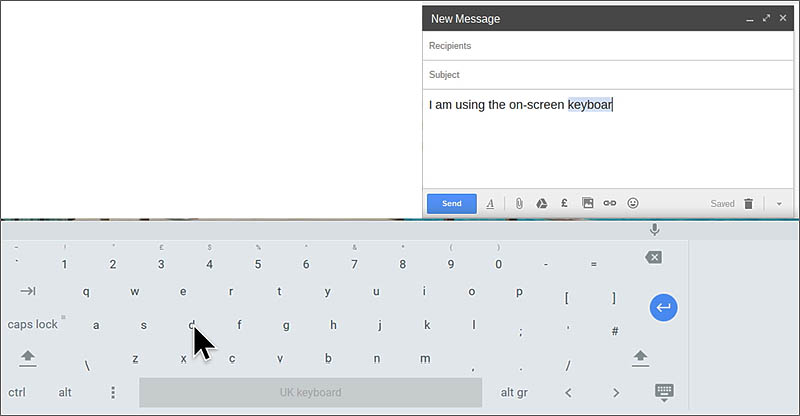Hide the on-screen keyboard icon

pos(664,393)
